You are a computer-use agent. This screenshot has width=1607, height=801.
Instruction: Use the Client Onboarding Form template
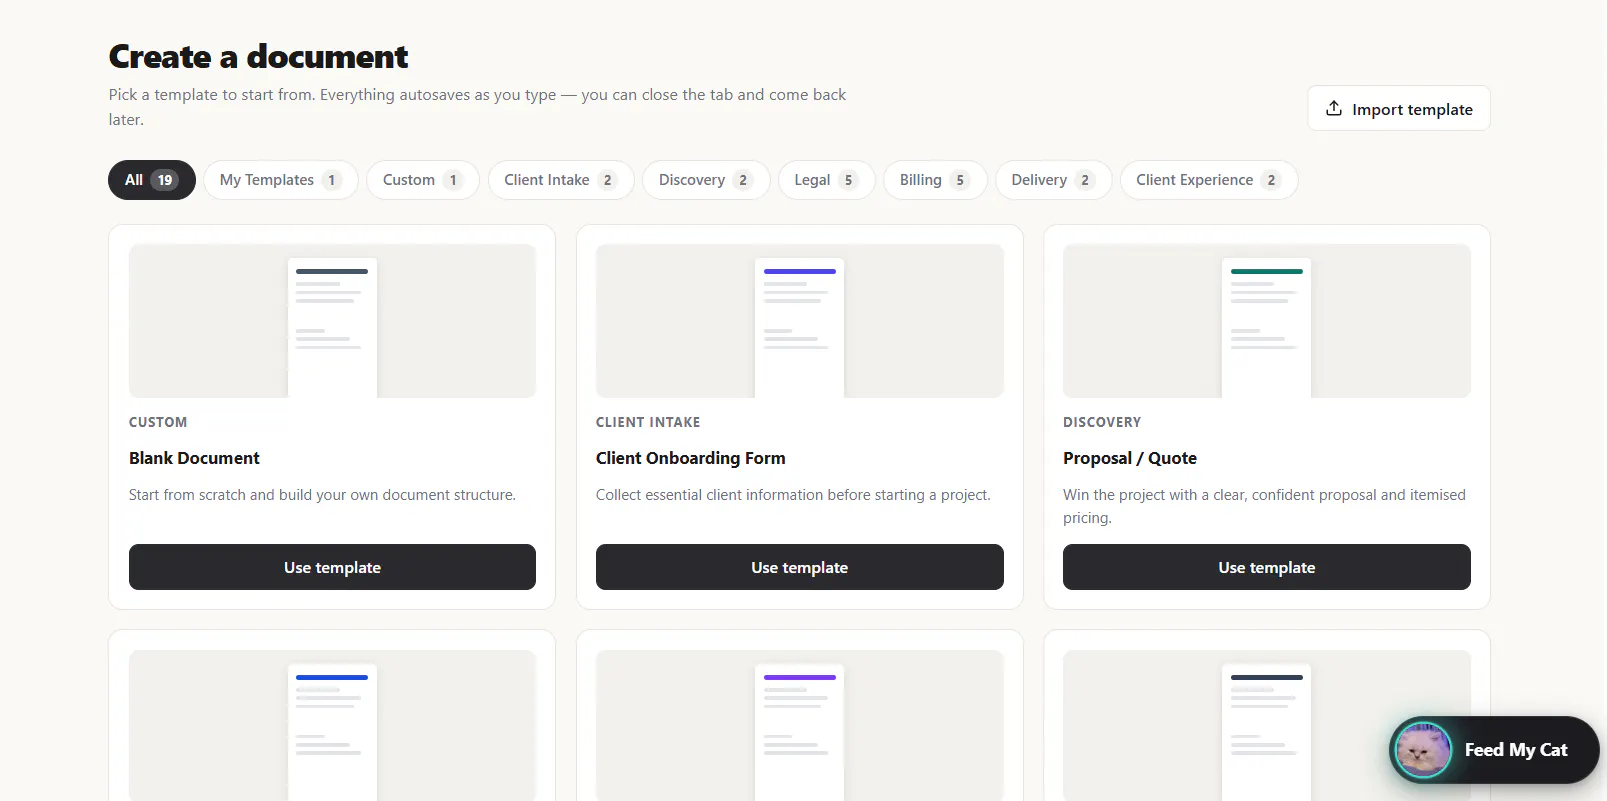coord(800,567)
